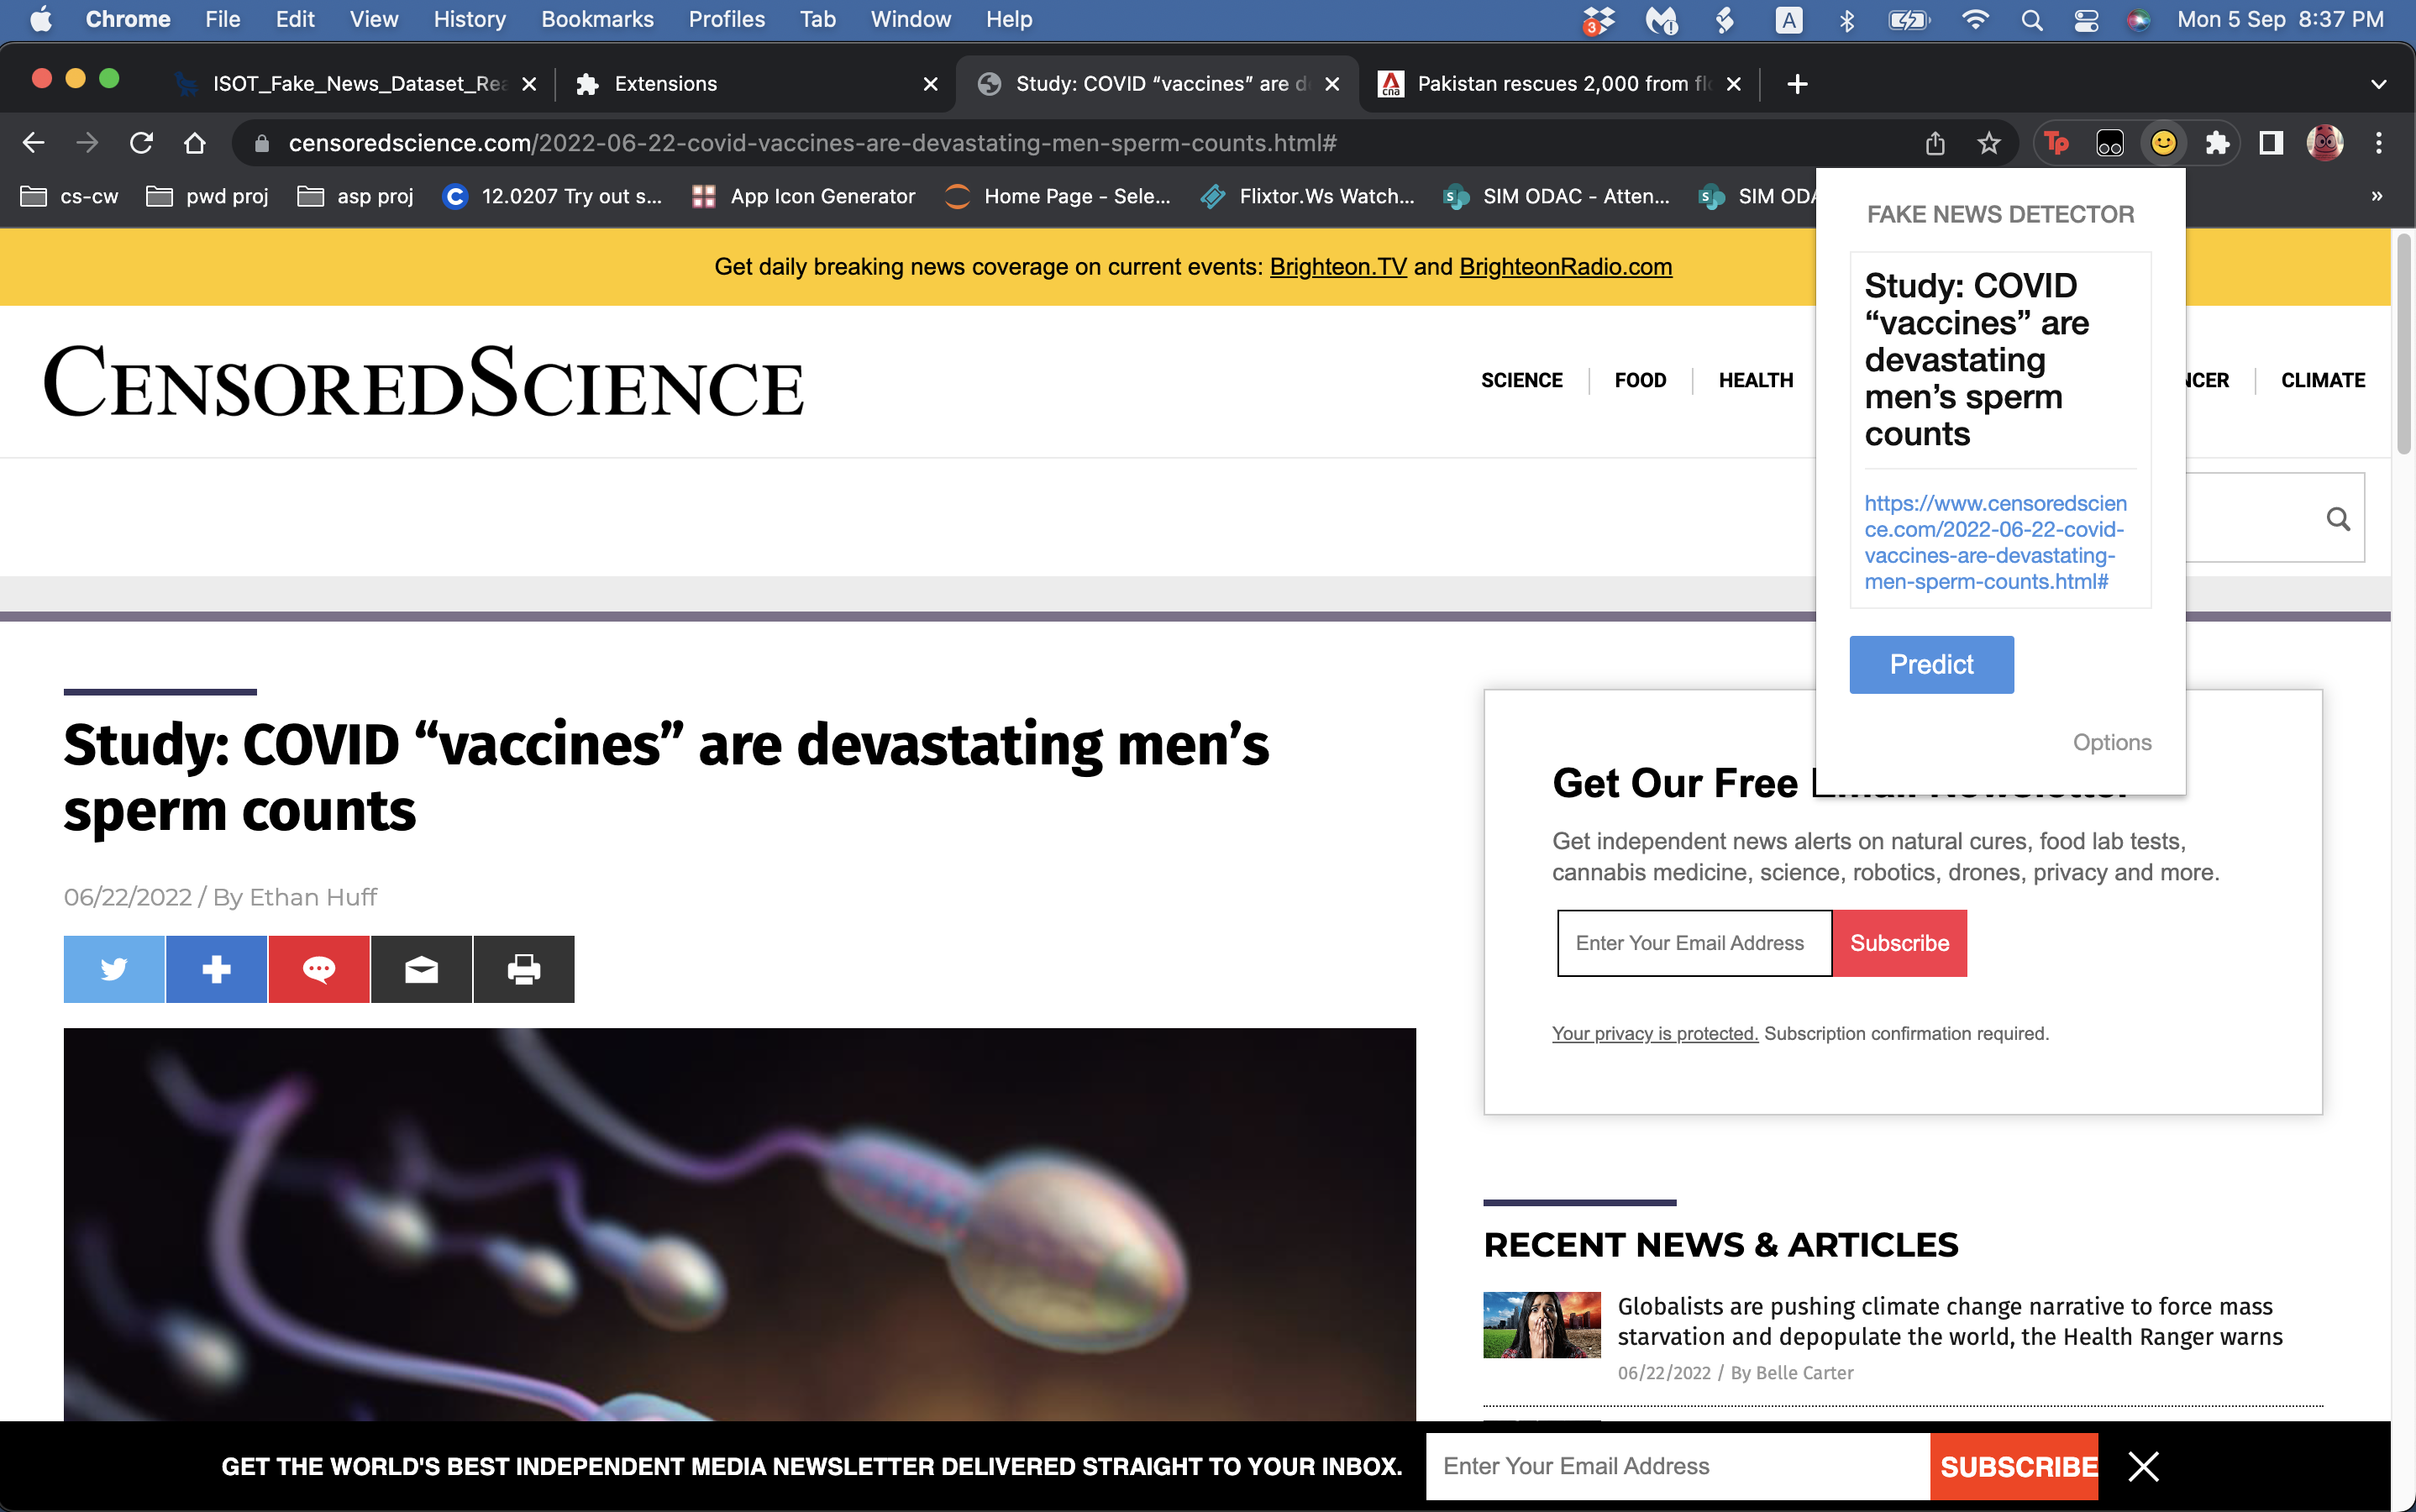This screenshot has width=2416, height=1512.
Task: Email the article via the envelope icon
Action: pyautogui.click(x=421, y=968)
